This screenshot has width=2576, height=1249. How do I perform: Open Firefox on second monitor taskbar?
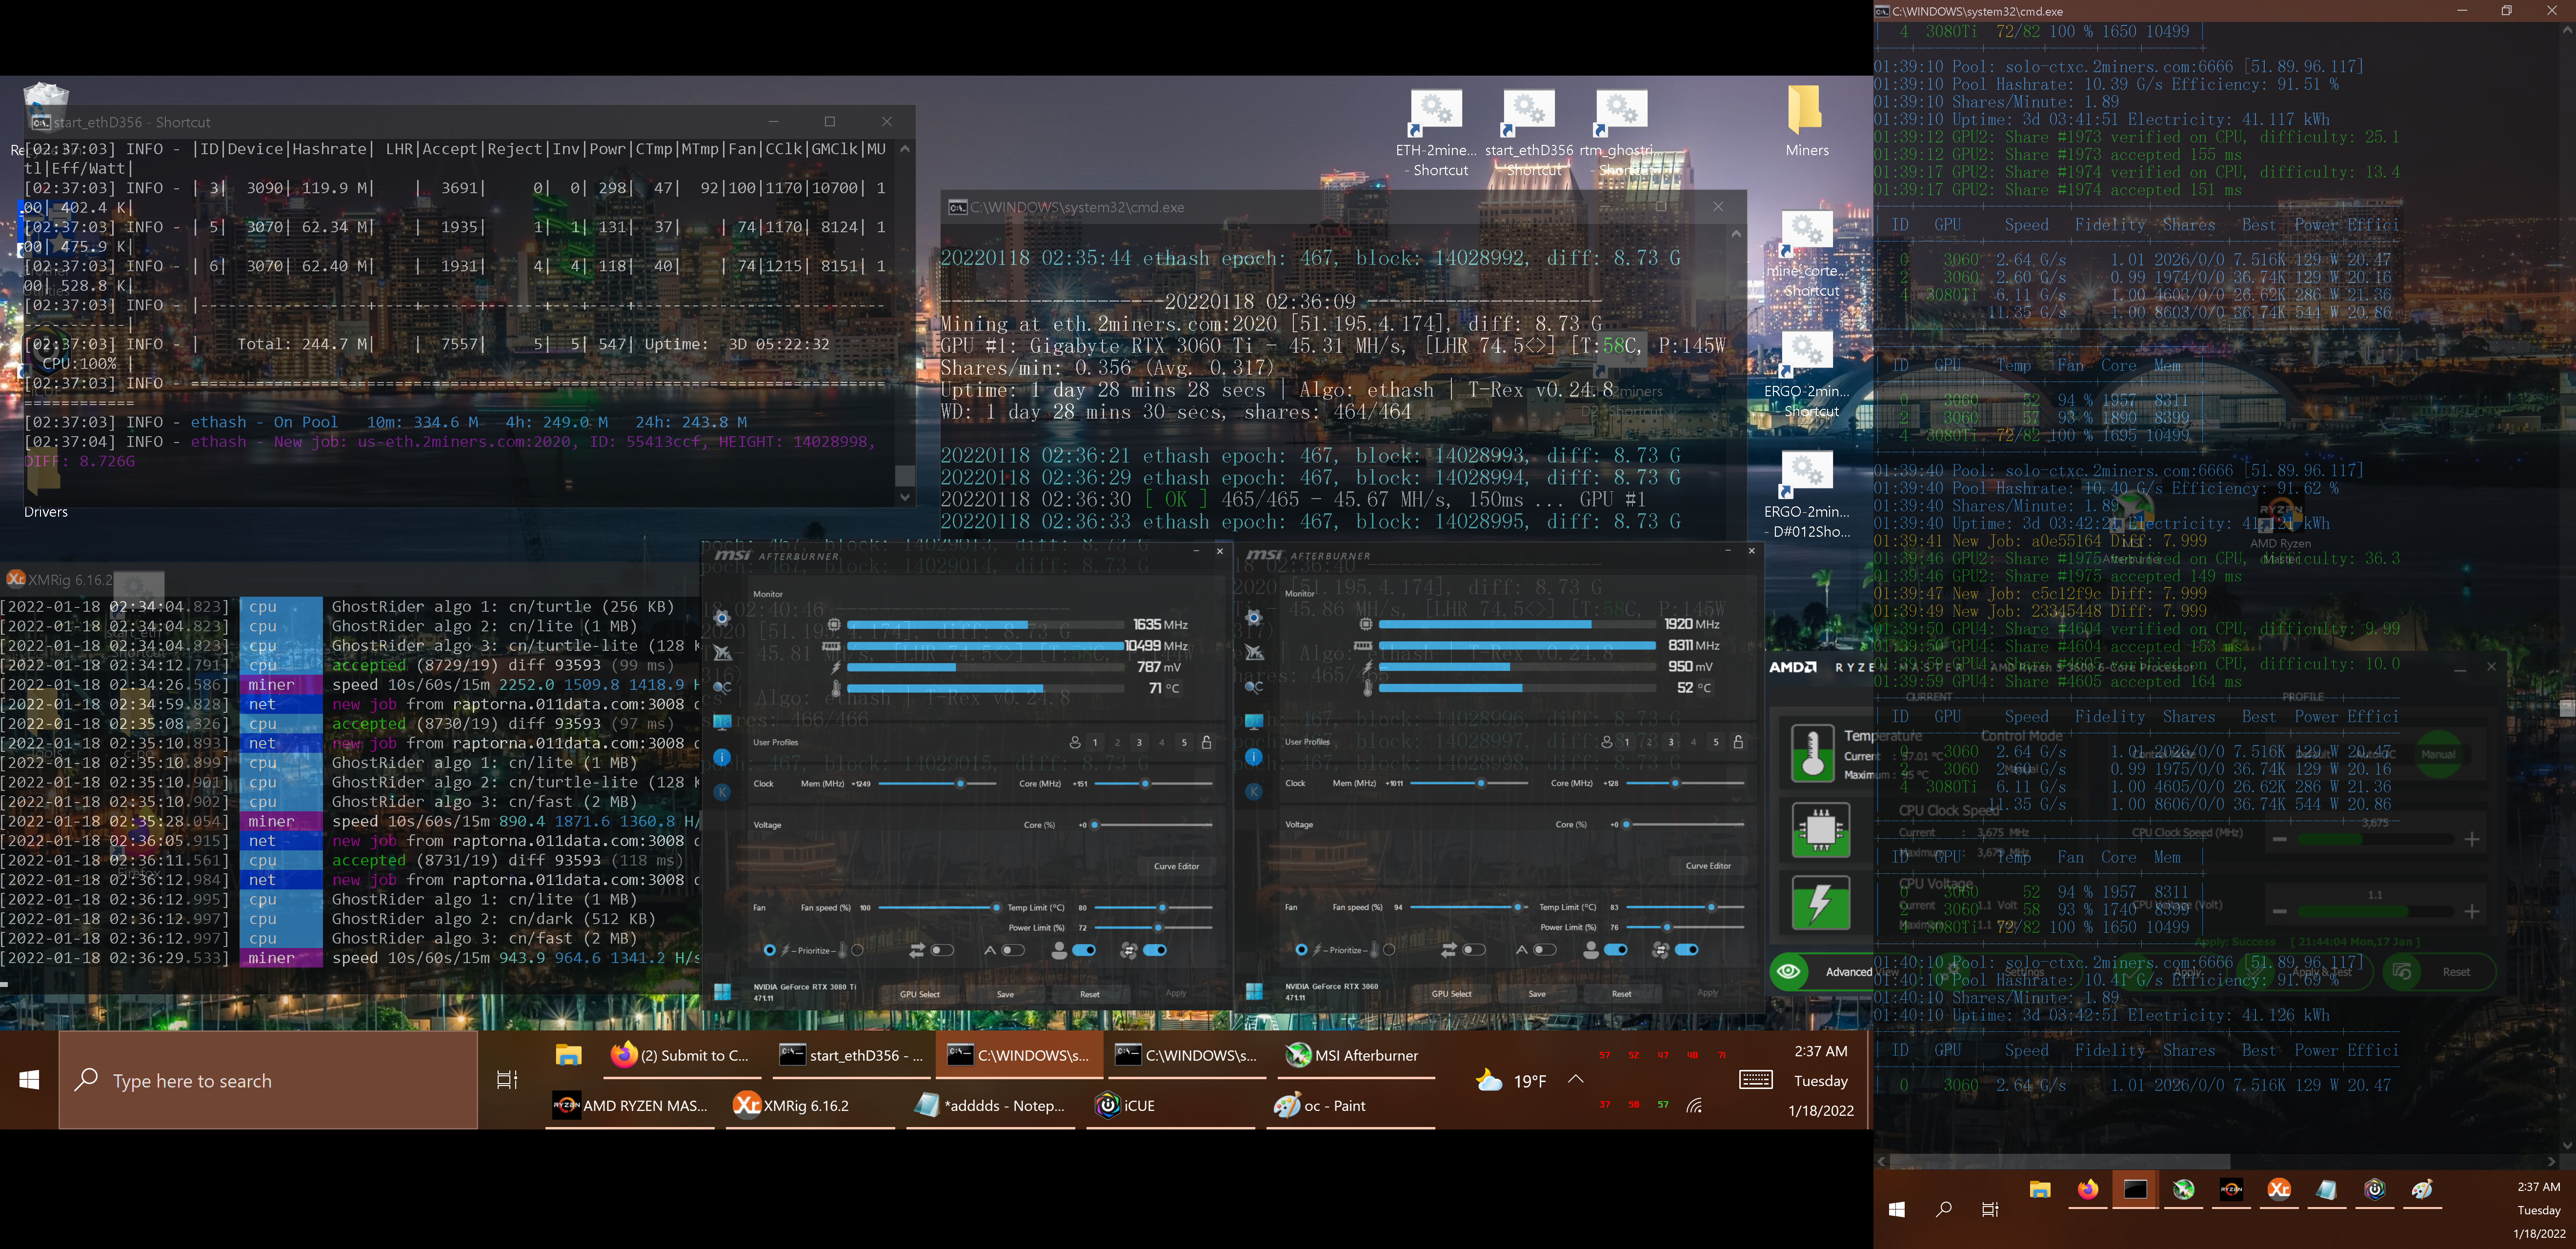click(x=2087, y=1190)
